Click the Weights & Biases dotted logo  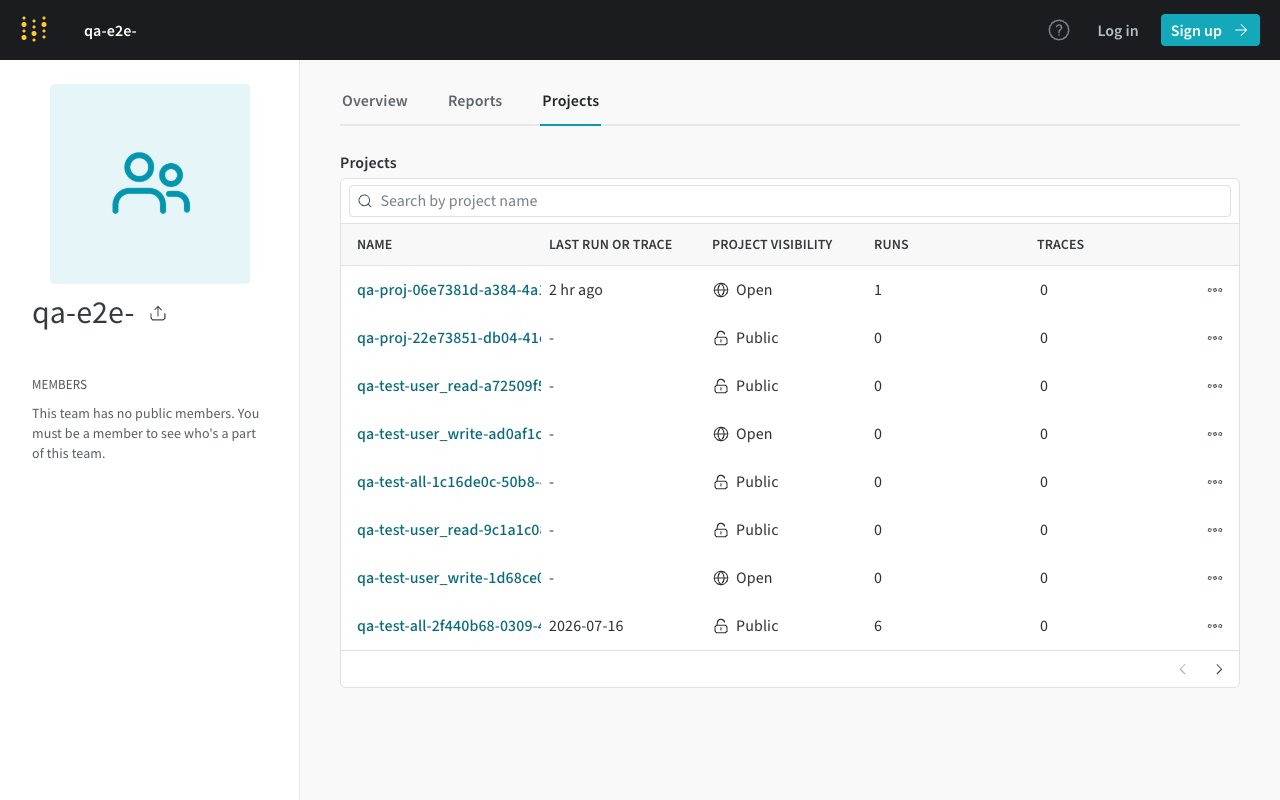click(34, 30)
